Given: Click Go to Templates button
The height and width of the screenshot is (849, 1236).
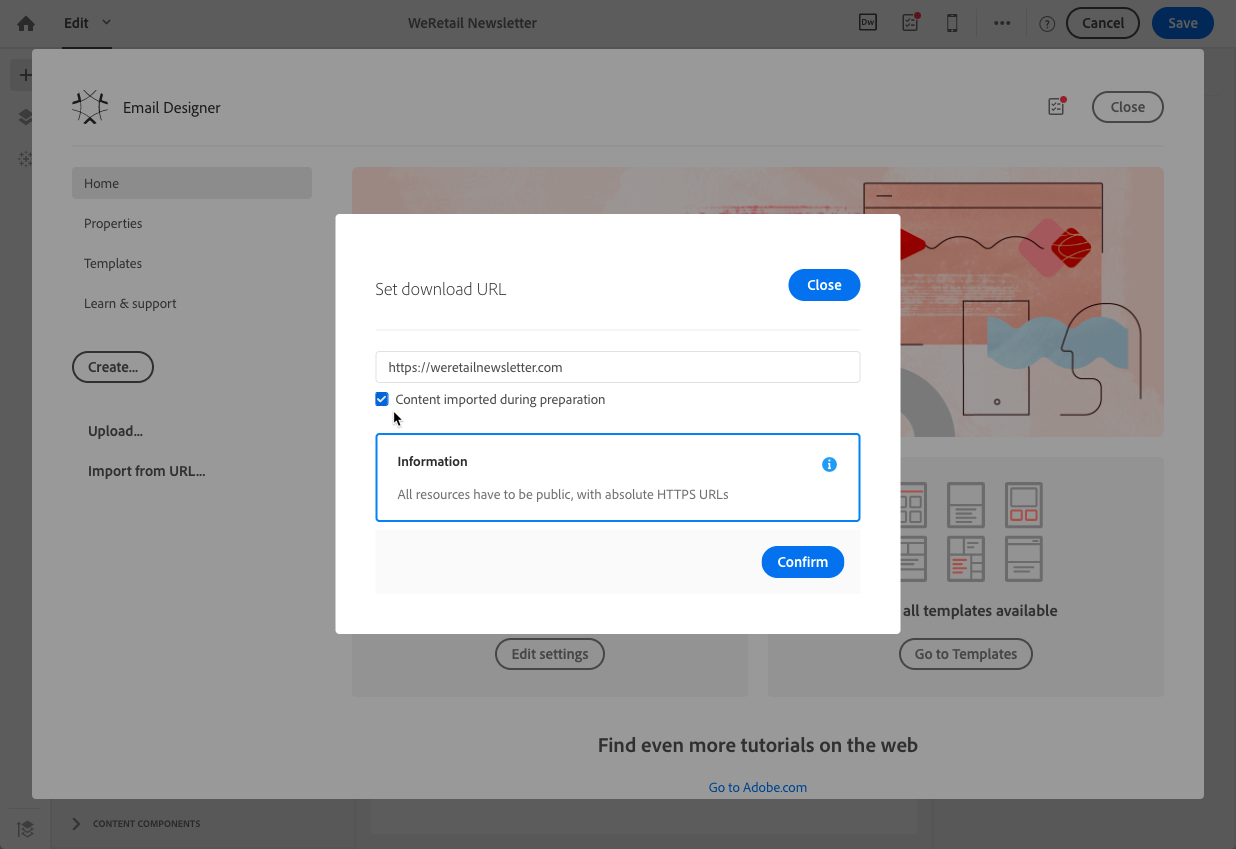Looking at the screenshot, I should (x=966, y=654).
